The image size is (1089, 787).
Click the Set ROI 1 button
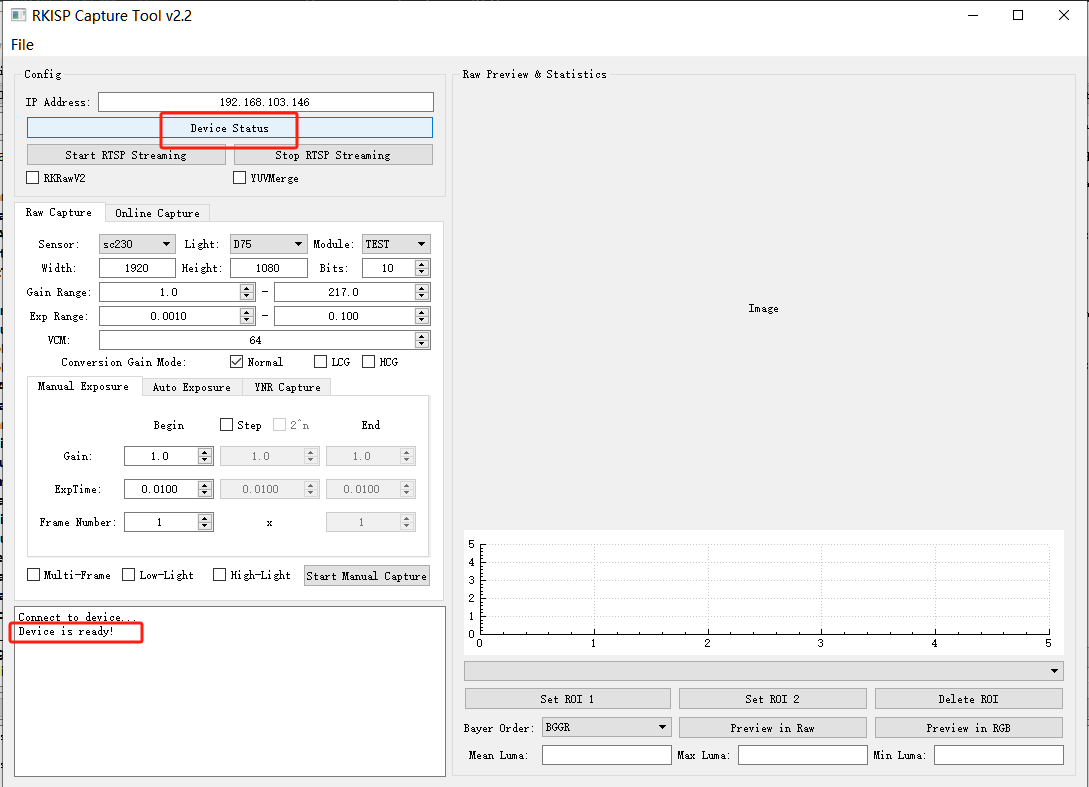567,699
